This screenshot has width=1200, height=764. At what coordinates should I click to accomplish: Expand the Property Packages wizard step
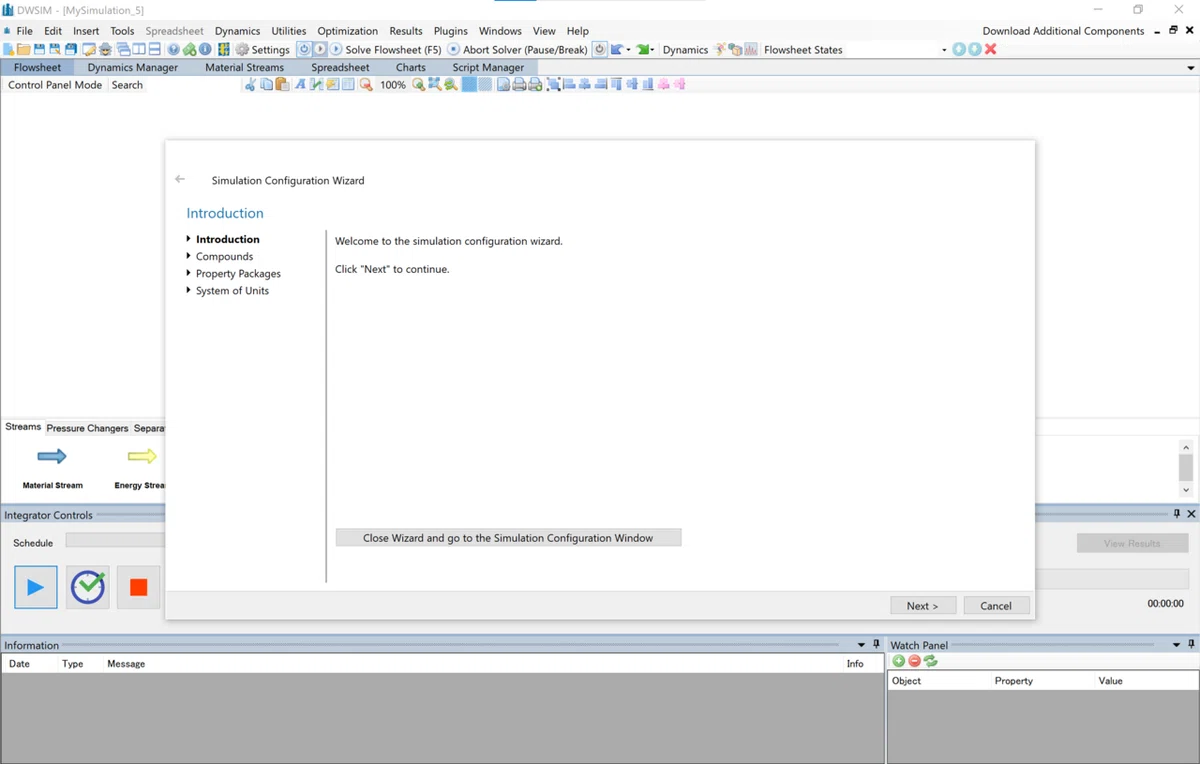(x=188, y=274)
